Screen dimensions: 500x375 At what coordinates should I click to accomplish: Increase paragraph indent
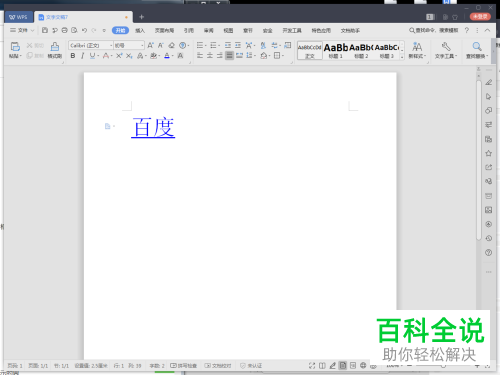[x=238, y=45]
